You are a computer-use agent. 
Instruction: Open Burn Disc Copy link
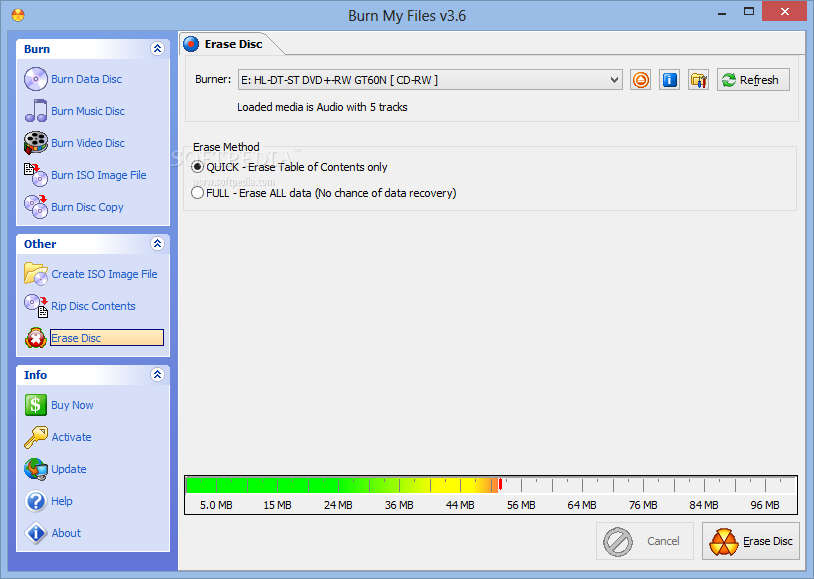click(x=87, y=207)
